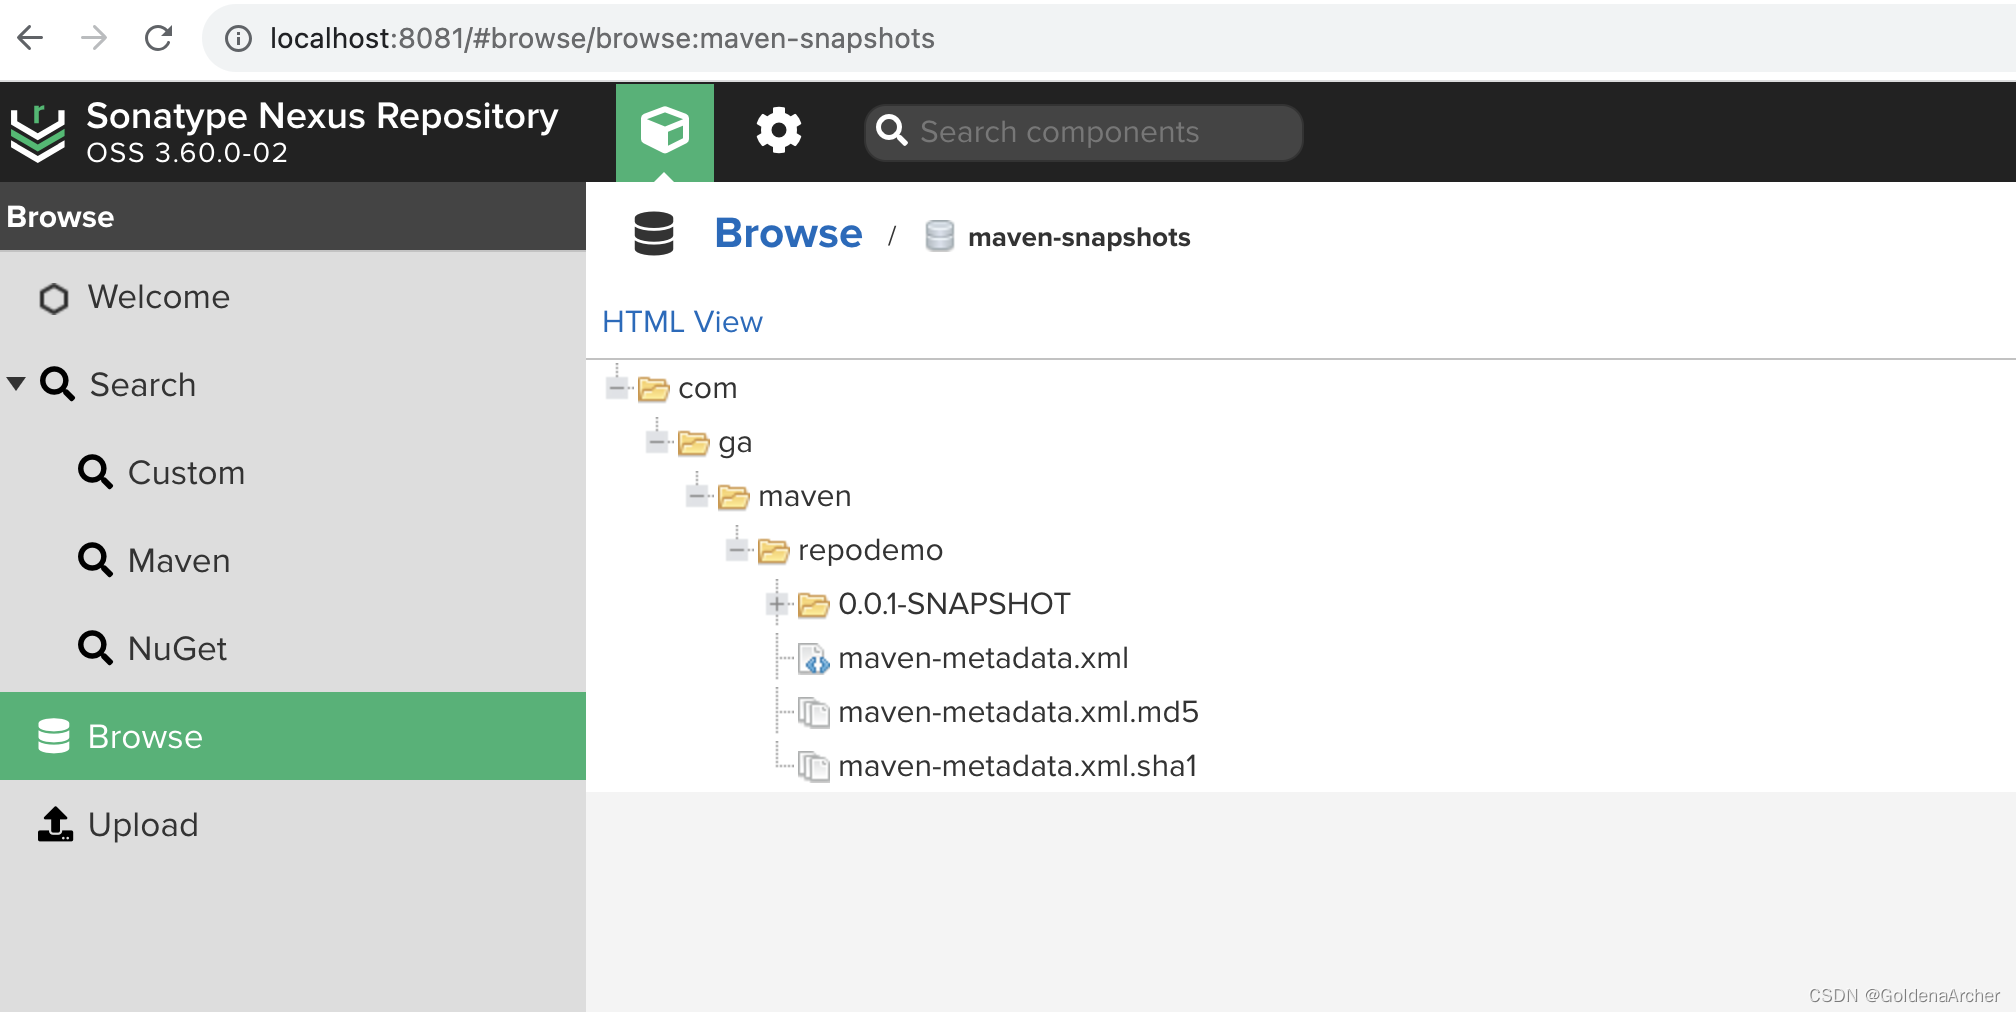Viewport: 2016px width, 1012px height.
Task: Click the NuGet search magnifier icon
Action: click(95, 648)
